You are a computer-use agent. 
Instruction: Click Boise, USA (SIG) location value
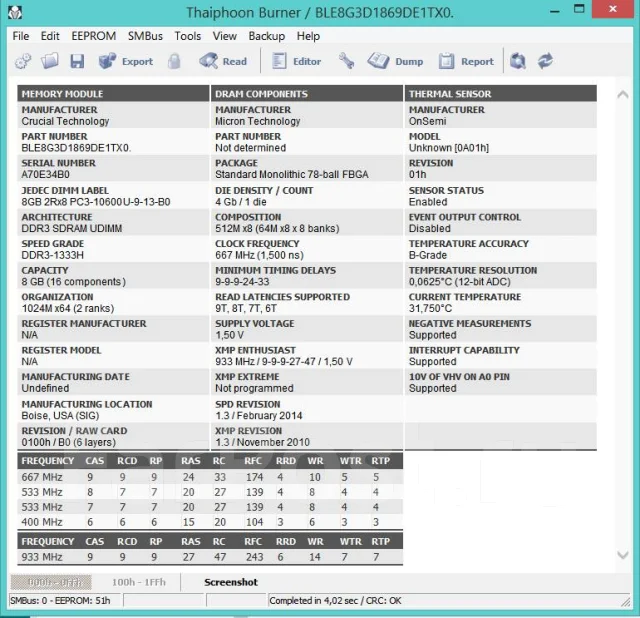tap(60, 416)
